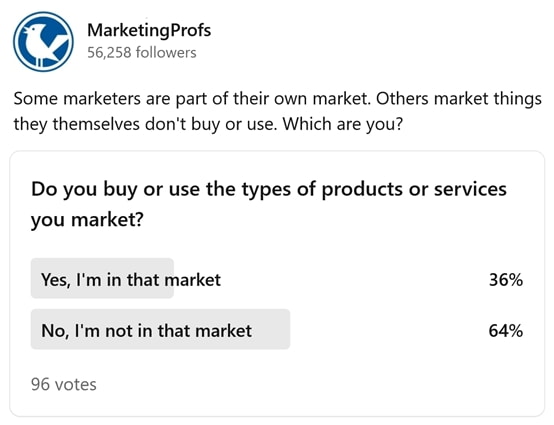This screenshot has height=425, width=554.
Task: Click the 64% result percentage
Action: point(506,331)
